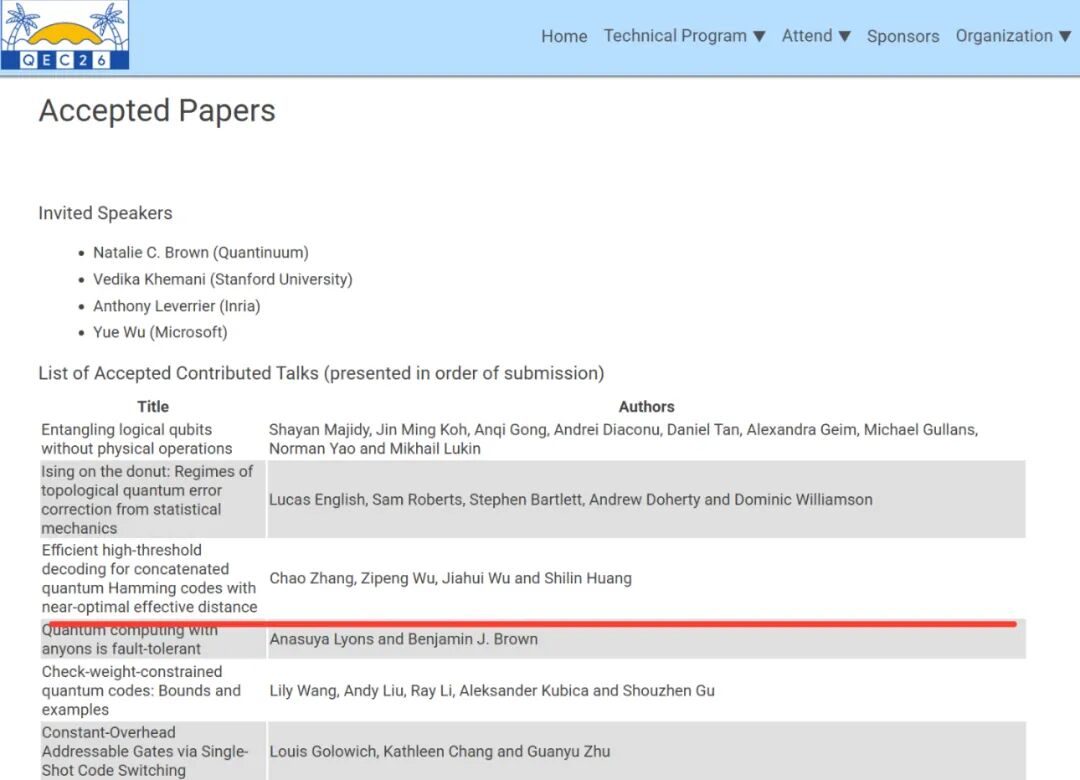1080x780 pixels.
Task: Click Natalie C. Brown speaker entry
Action: tap(200, 253)
